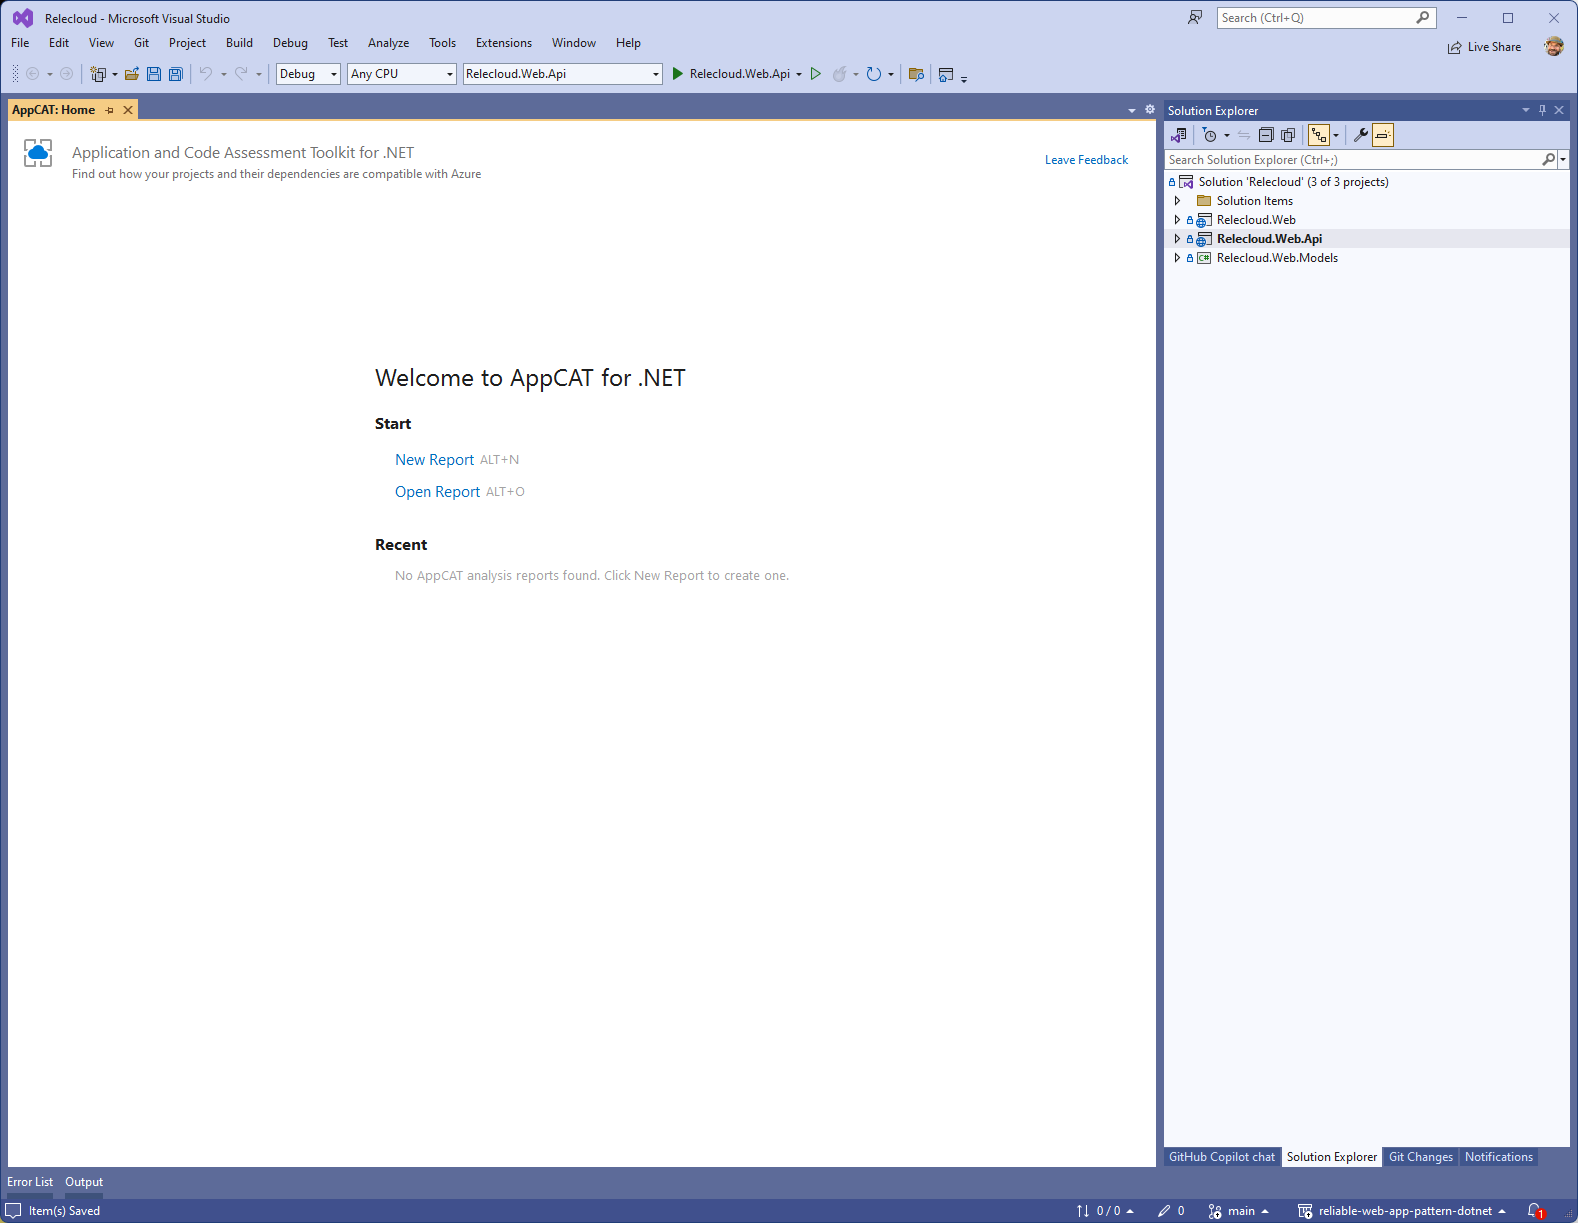1578x1223 pixels.
Task: Click the Restart circular arrow icon
Action: (874, 74)
